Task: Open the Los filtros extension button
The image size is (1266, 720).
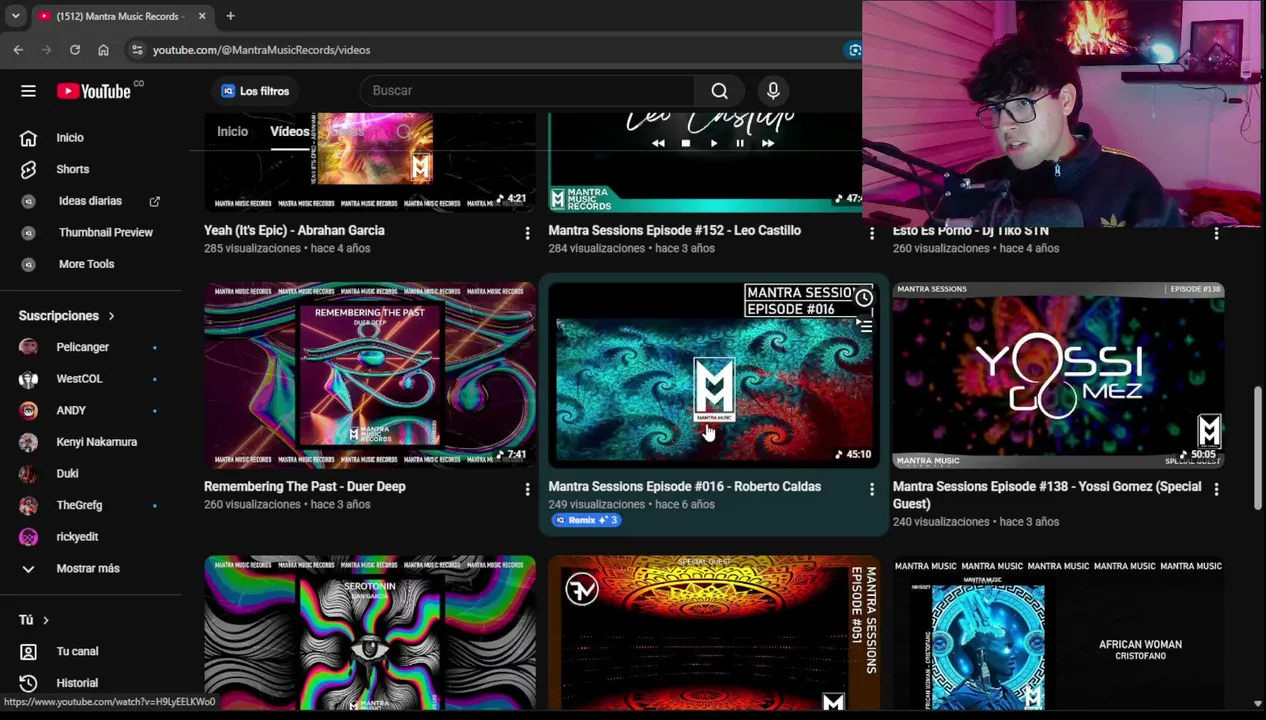Action: pyautogui.click(x=256, y=91)
